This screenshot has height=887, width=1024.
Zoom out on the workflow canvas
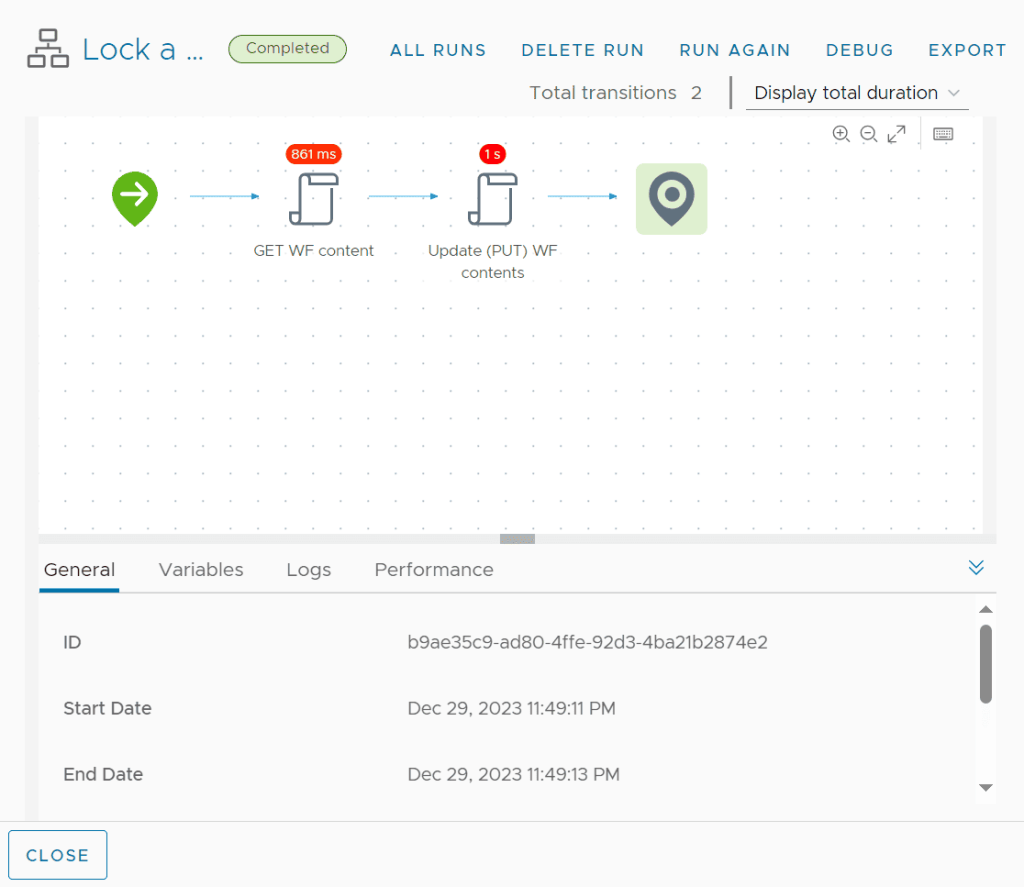pyautogui.click(x=869, y=134)
